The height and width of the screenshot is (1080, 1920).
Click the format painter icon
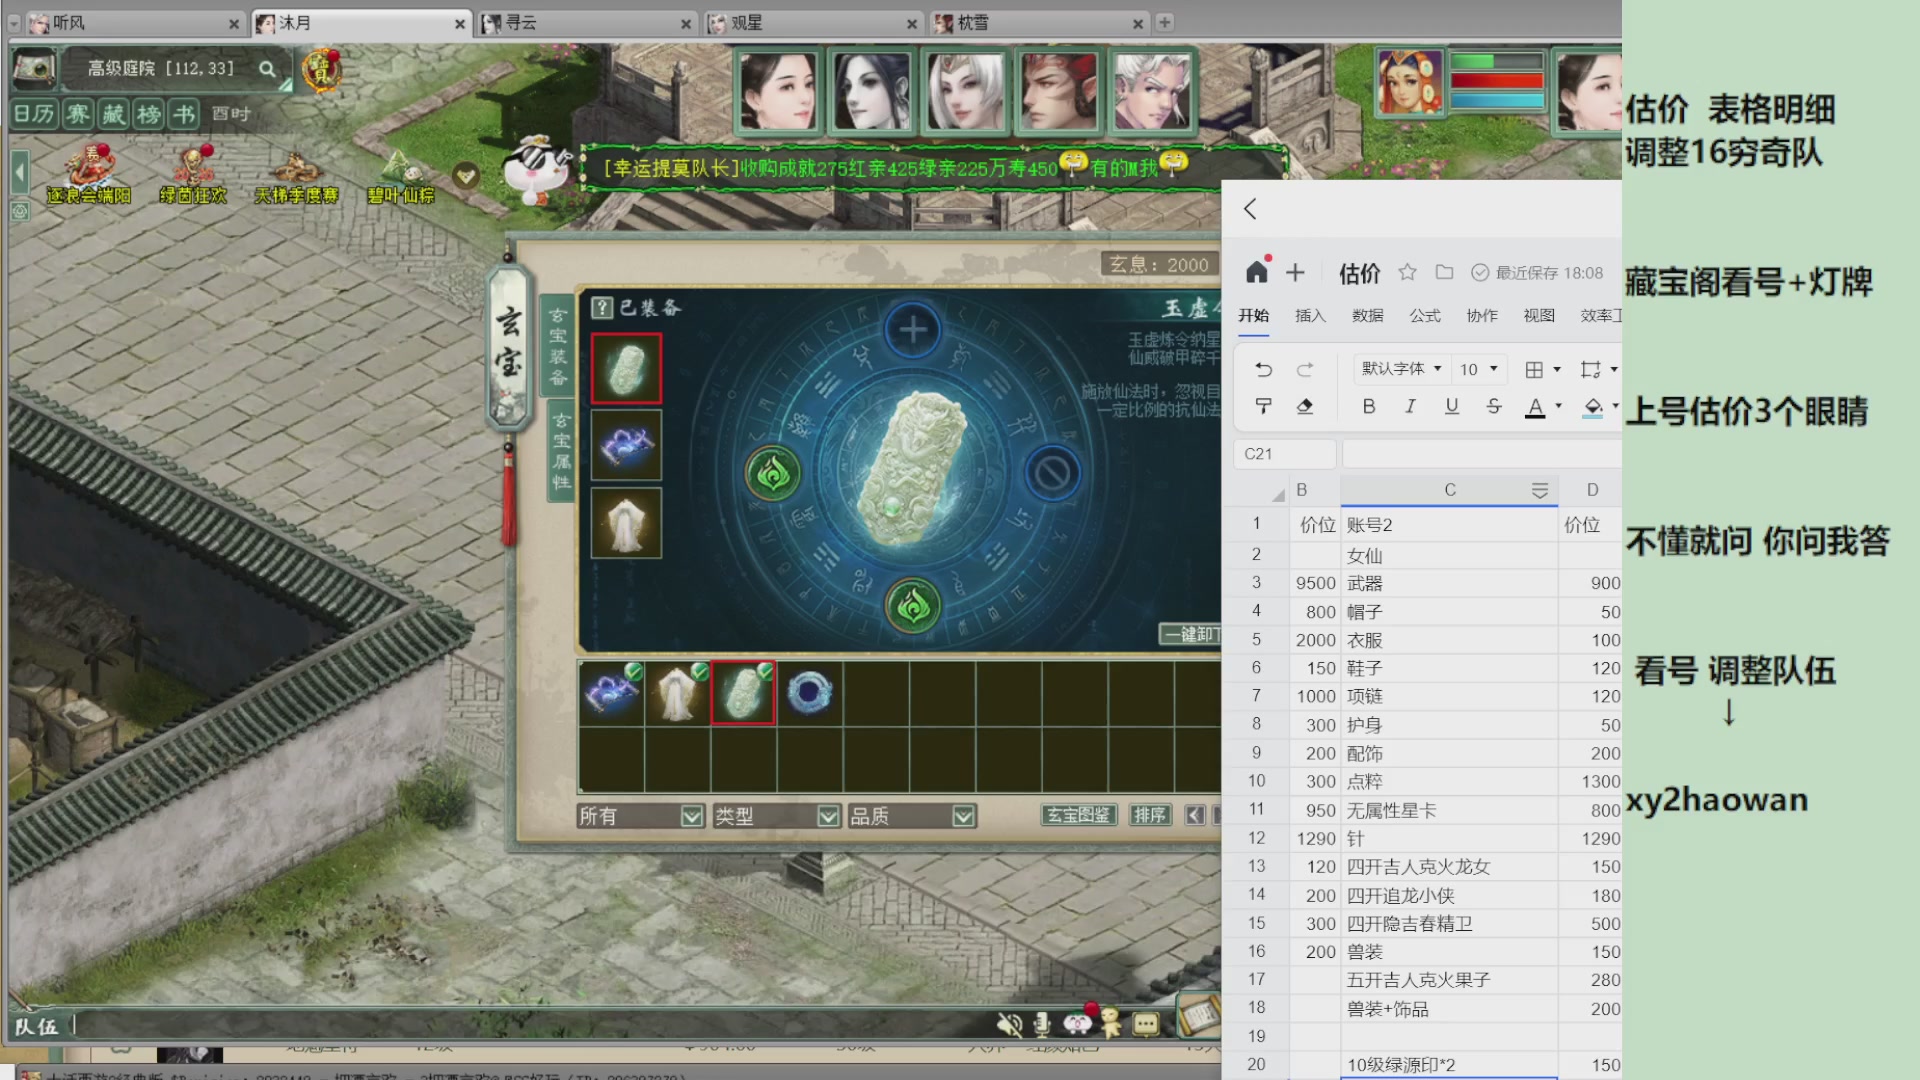[1263, 406]
